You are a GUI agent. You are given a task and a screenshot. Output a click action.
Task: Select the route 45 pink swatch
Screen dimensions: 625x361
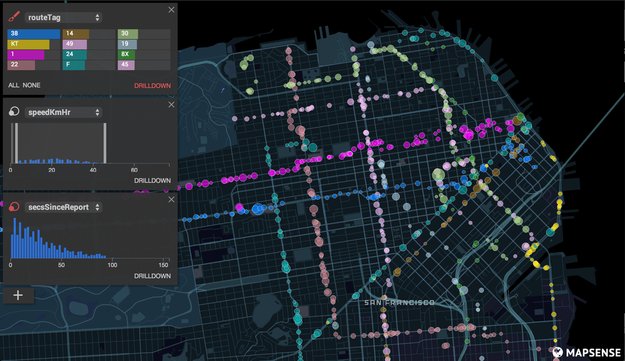[x=126, y=65]
